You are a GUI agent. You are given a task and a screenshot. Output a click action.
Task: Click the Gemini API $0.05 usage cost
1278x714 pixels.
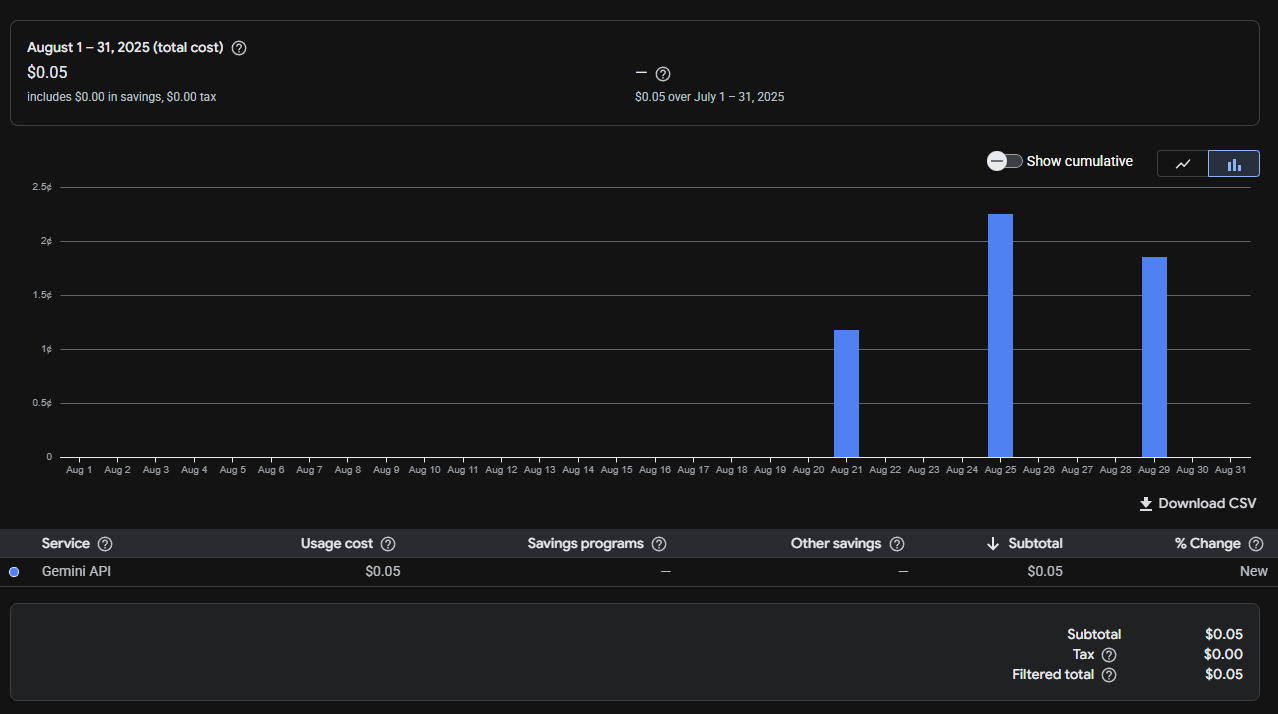[383, 572]
